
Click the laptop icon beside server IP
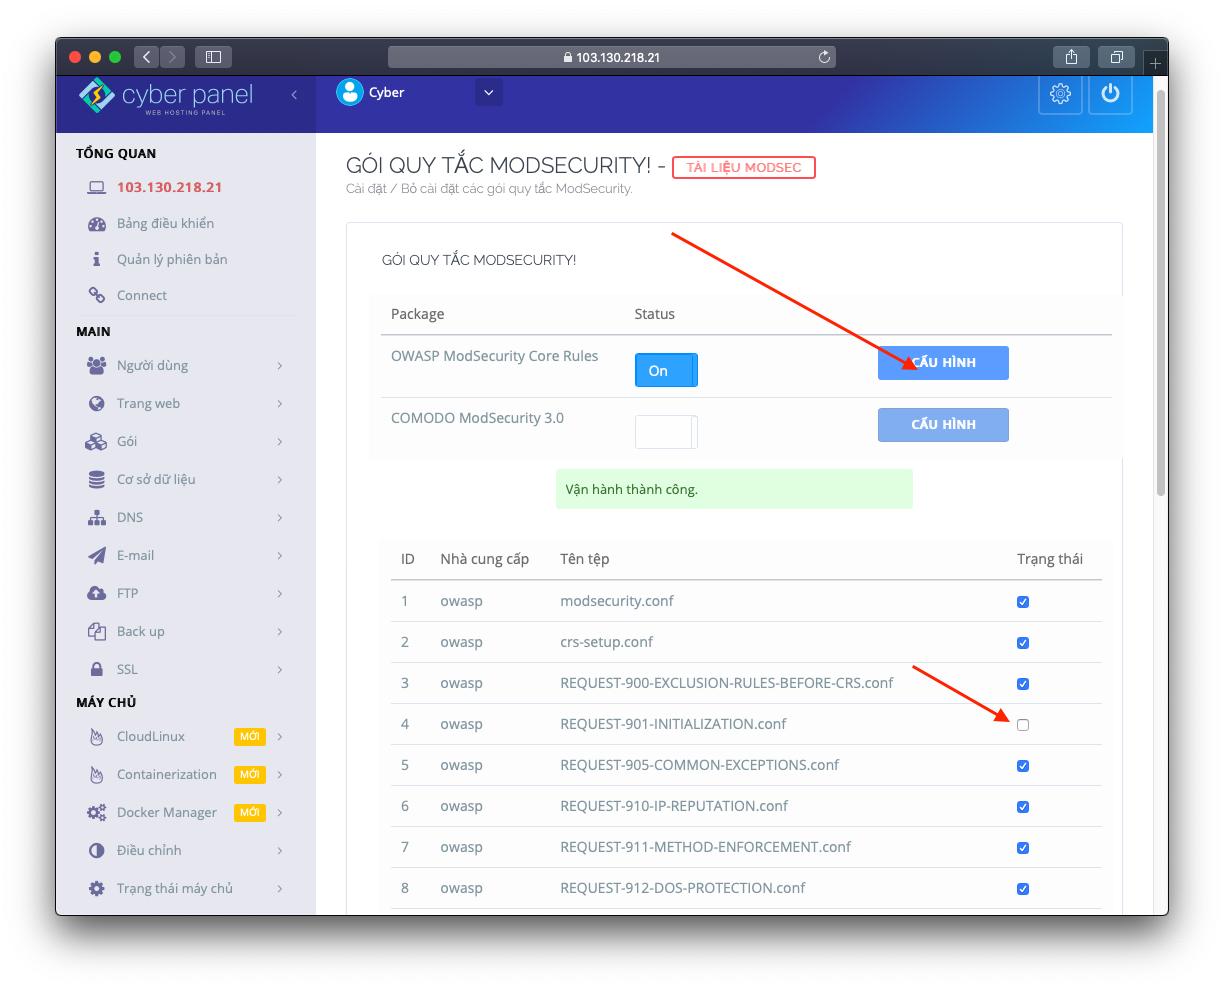click(97, 187)
